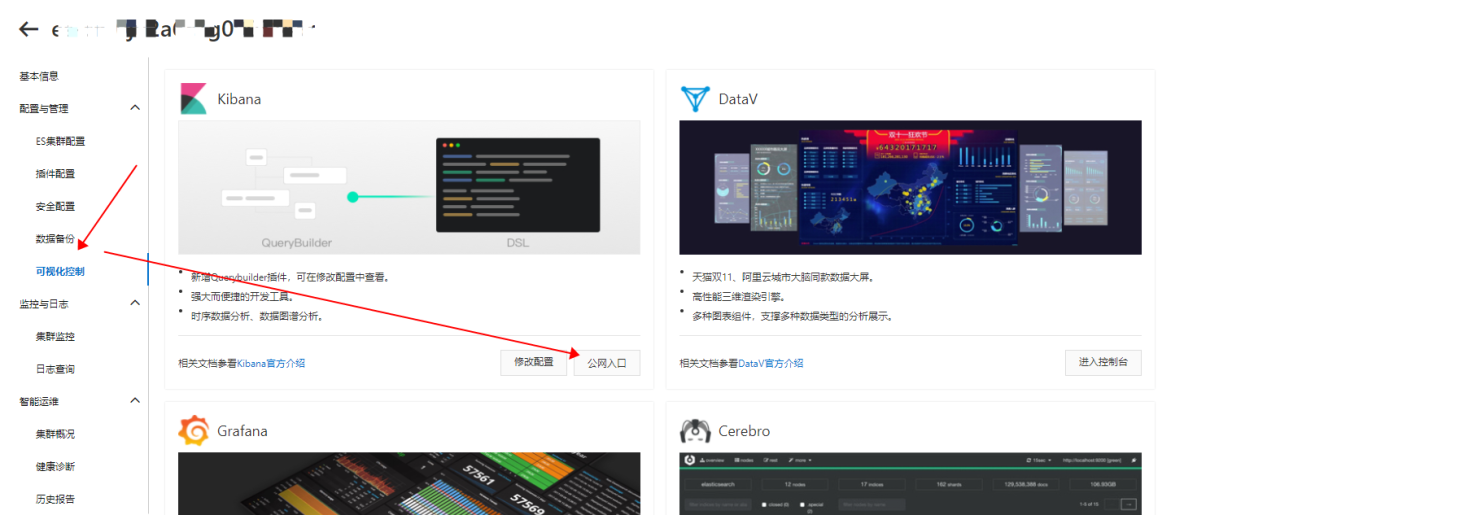Screen dimensions: 1468x515
Task: Select 插件配置 menu item
Action: coord(55,174)
